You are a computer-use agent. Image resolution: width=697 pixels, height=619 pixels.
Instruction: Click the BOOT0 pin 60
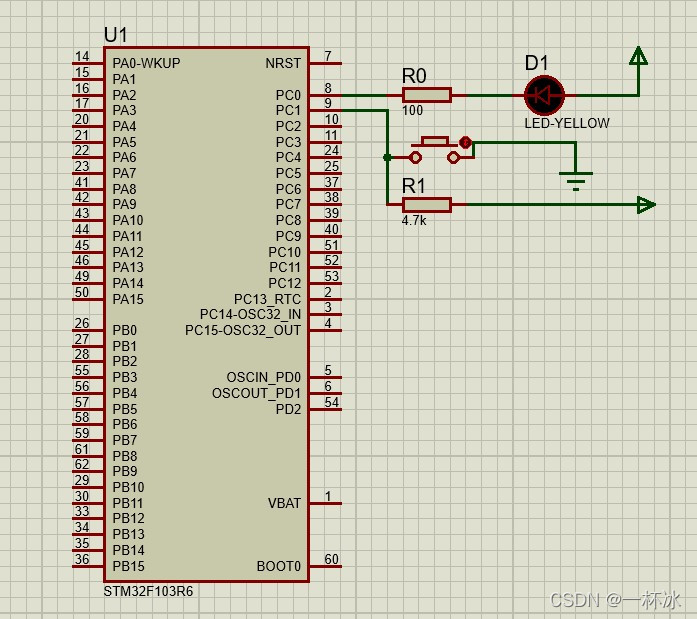[325, 567]
